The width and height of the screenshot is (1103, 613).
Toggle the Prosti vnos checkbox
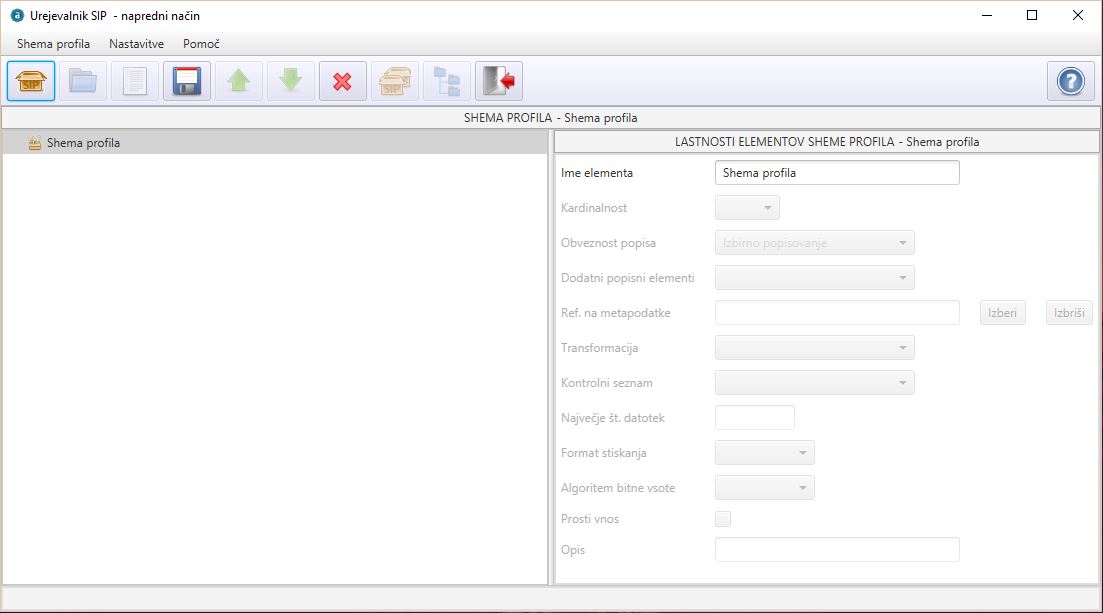(x=723, y=519)
